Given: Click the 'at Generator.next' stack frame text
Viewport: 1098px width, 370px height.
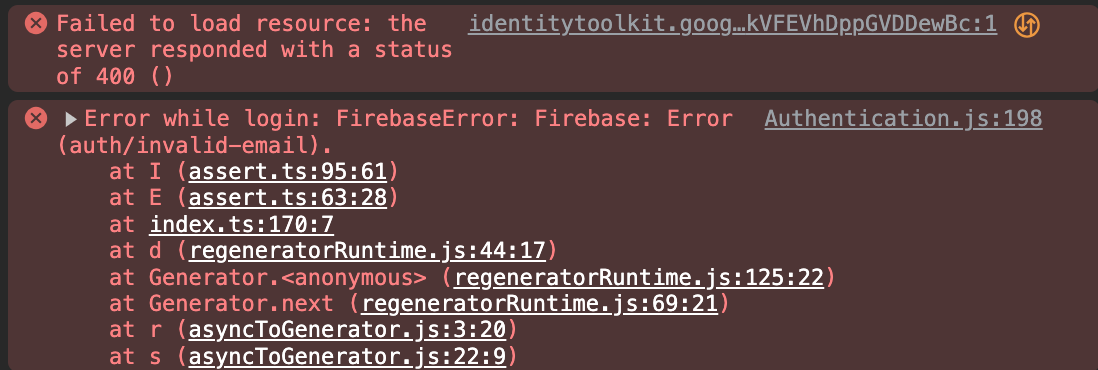Looking at the screenshot, I should tap(221, 304).
